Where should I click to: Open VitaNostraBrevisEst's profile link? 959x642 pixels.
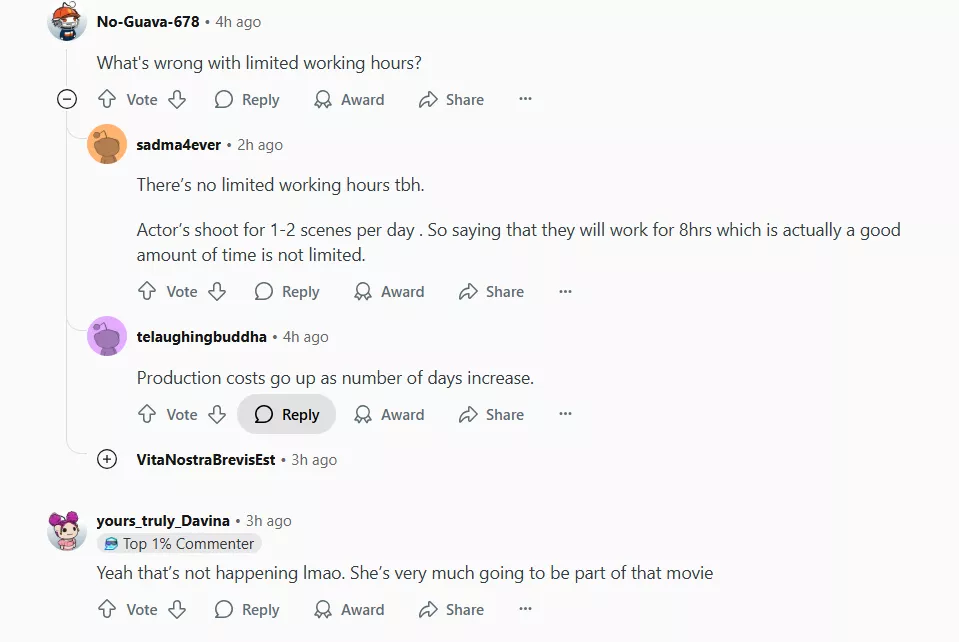coord(206,460)
